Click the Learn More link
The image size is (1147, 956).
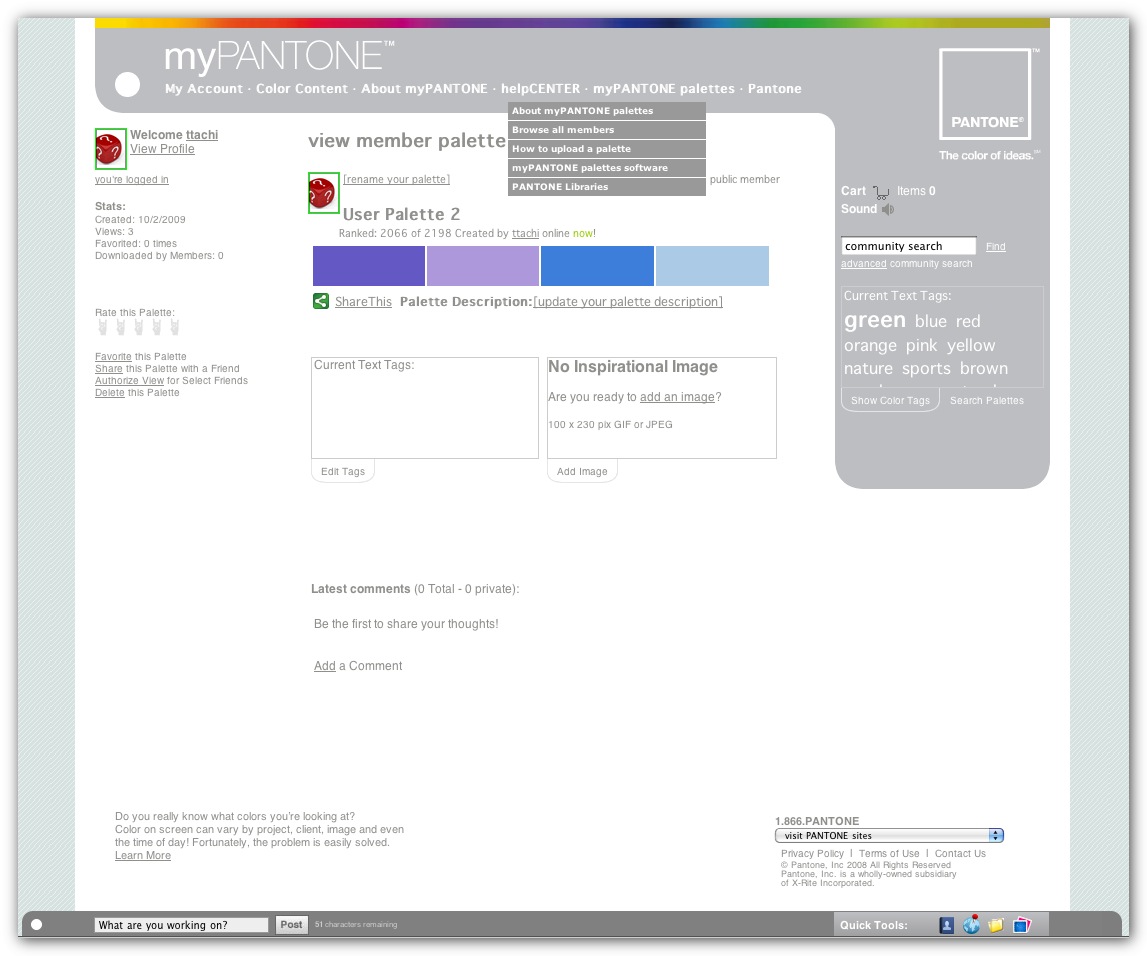point(143,856)
